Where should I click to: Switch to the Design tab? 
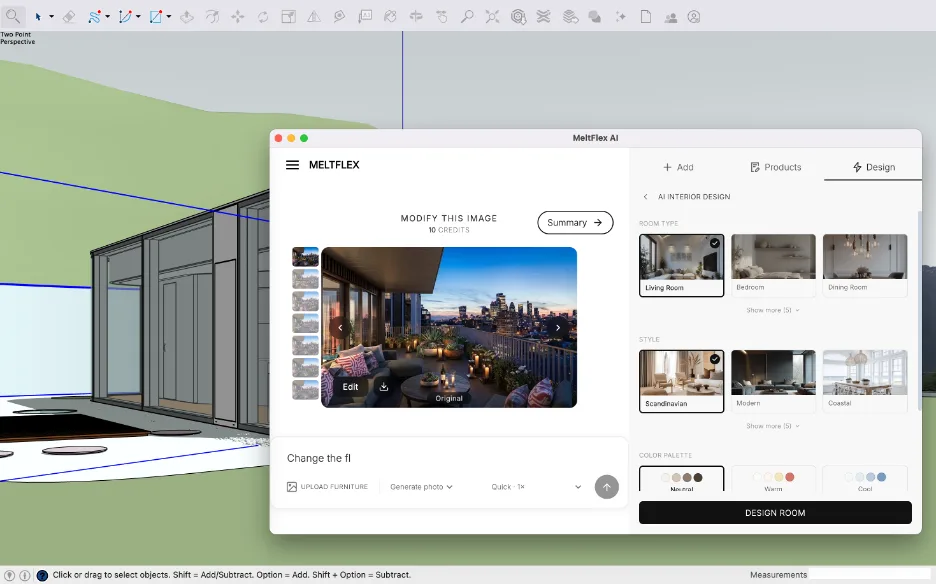[873, 167]
